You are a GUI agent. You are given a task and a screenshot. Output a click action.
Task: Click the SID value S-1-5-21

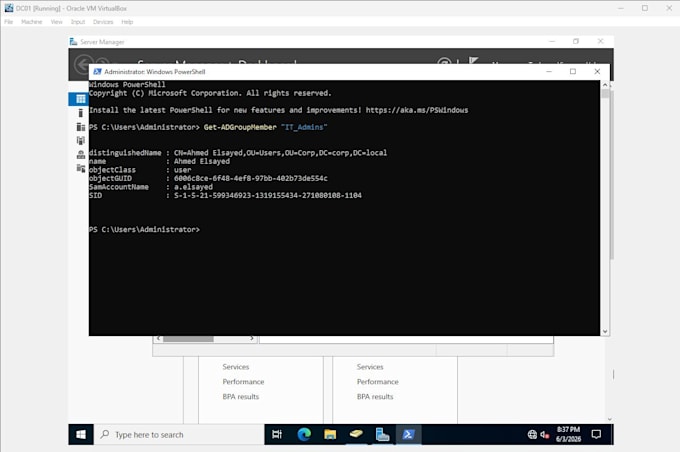click(268, 196)
